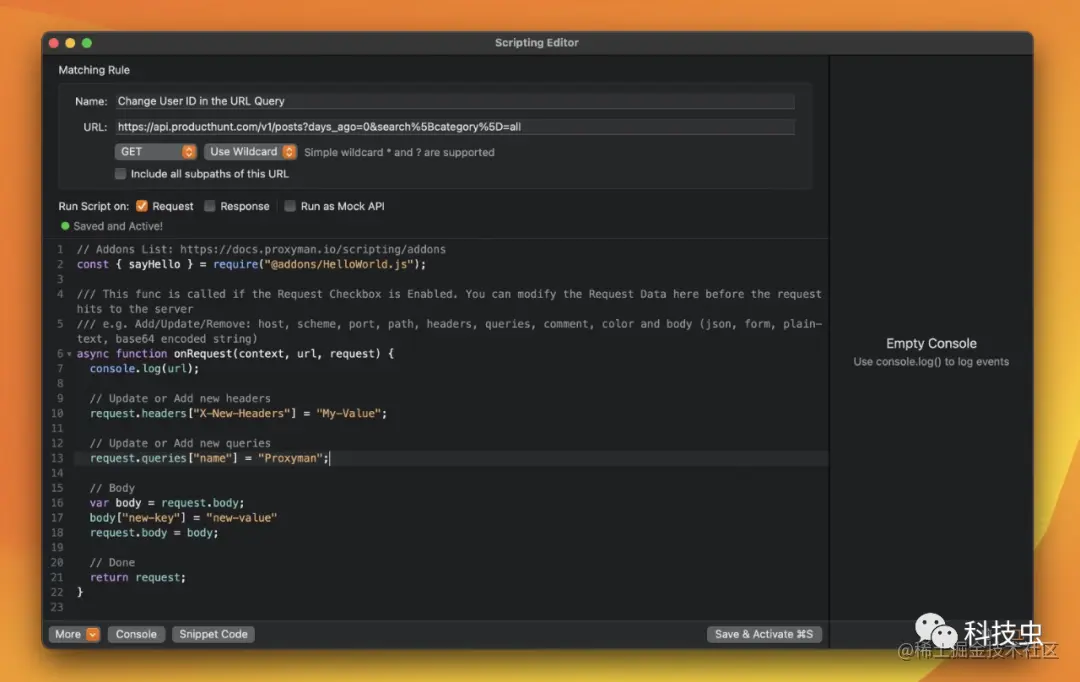Click the Name field "Change User ID in the URL Query"
Image resolution: width=1080 pixels, height=682 pixels.
click(x=455, y=101)
